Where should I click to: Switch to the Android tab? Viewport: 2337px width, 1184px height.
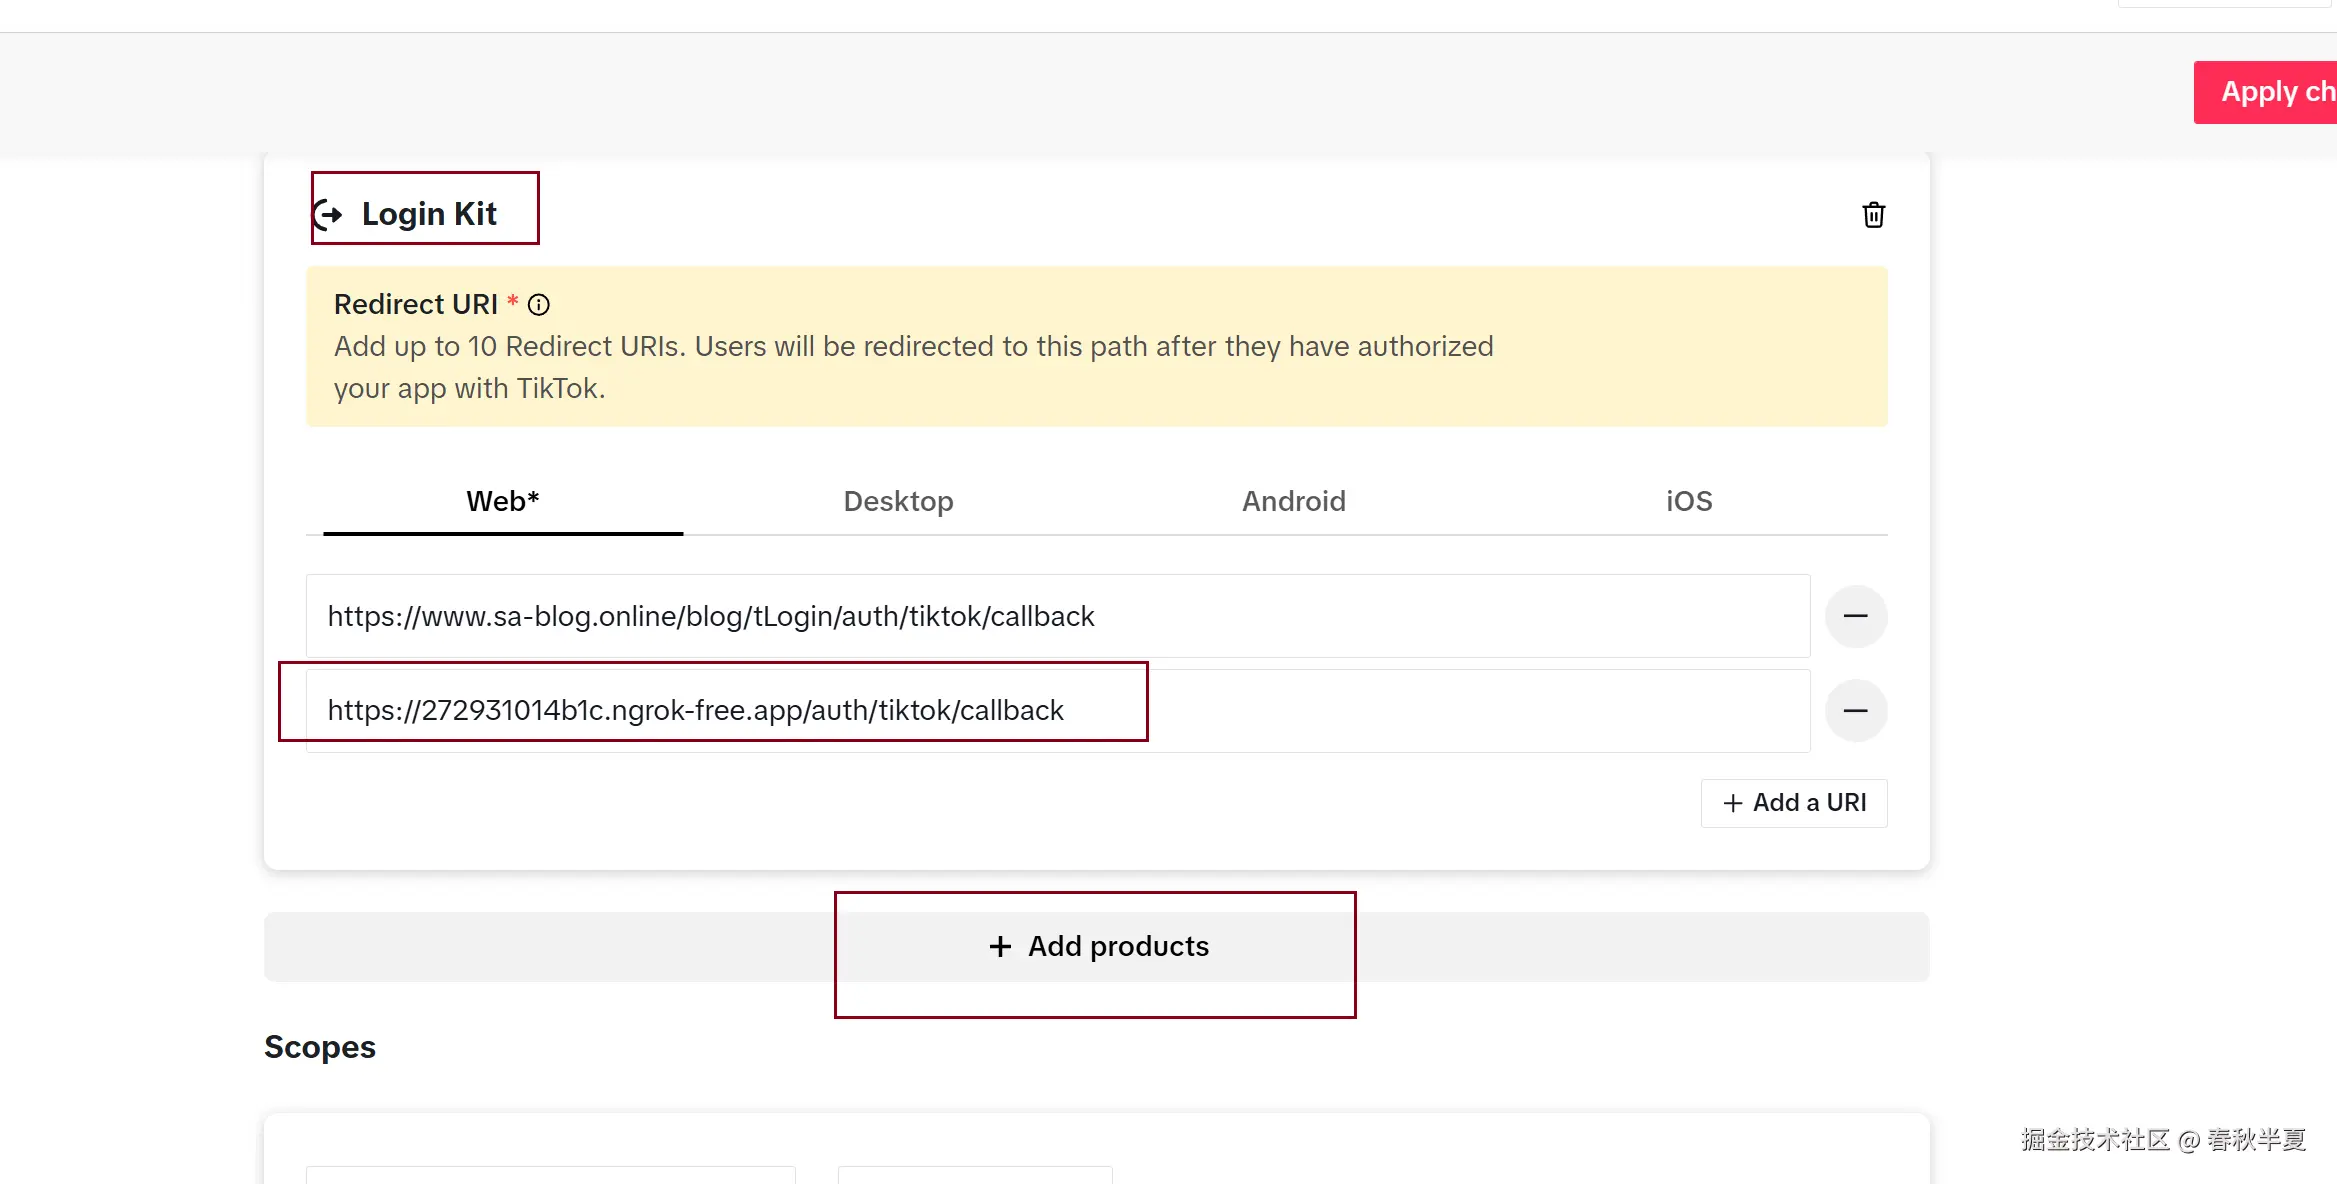tap(1293, 501)
